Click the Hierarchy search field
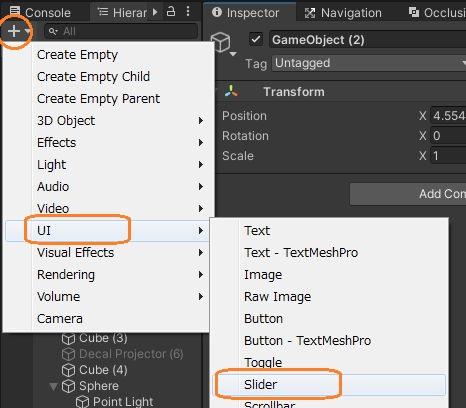The image size is (466, 408). pyautogui.click(x=121, y=31)
